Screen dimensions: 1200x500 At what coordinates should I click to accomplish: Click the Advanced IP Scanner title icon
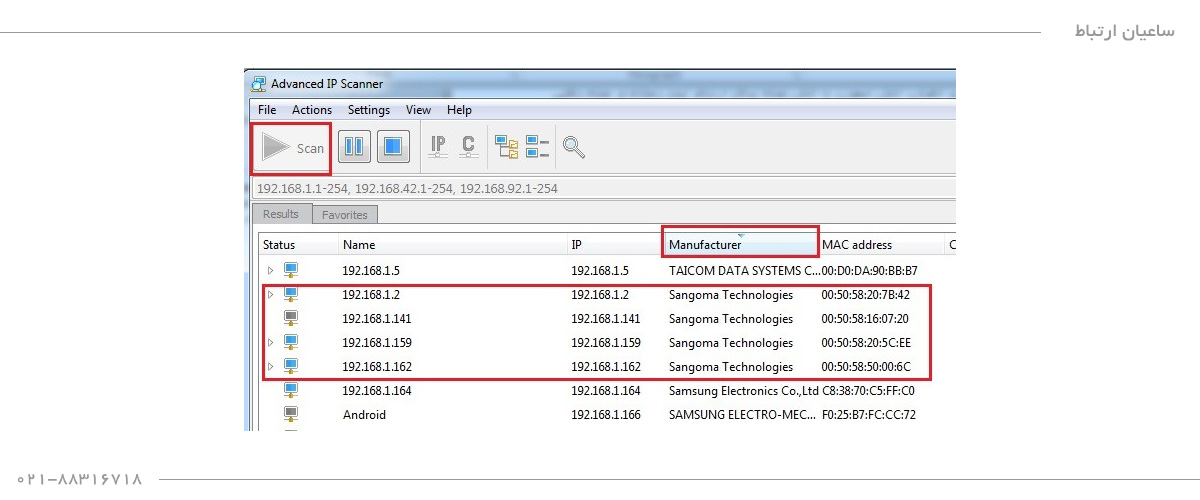[259, 84]
